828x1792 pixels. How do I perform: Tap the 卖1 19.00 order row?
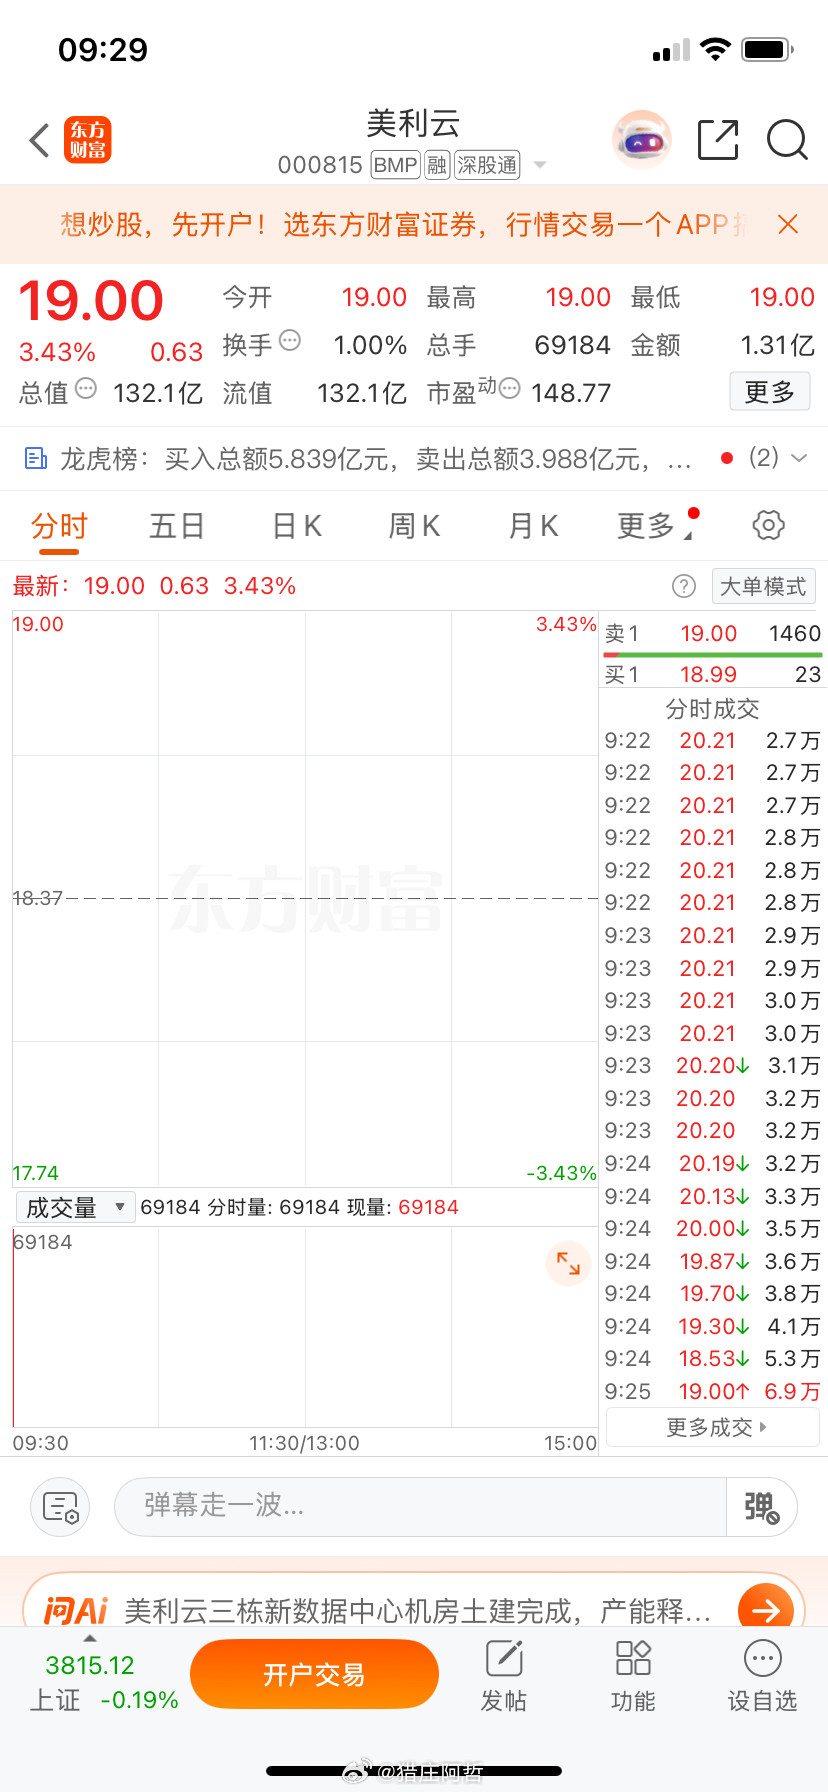coord(712,633)
